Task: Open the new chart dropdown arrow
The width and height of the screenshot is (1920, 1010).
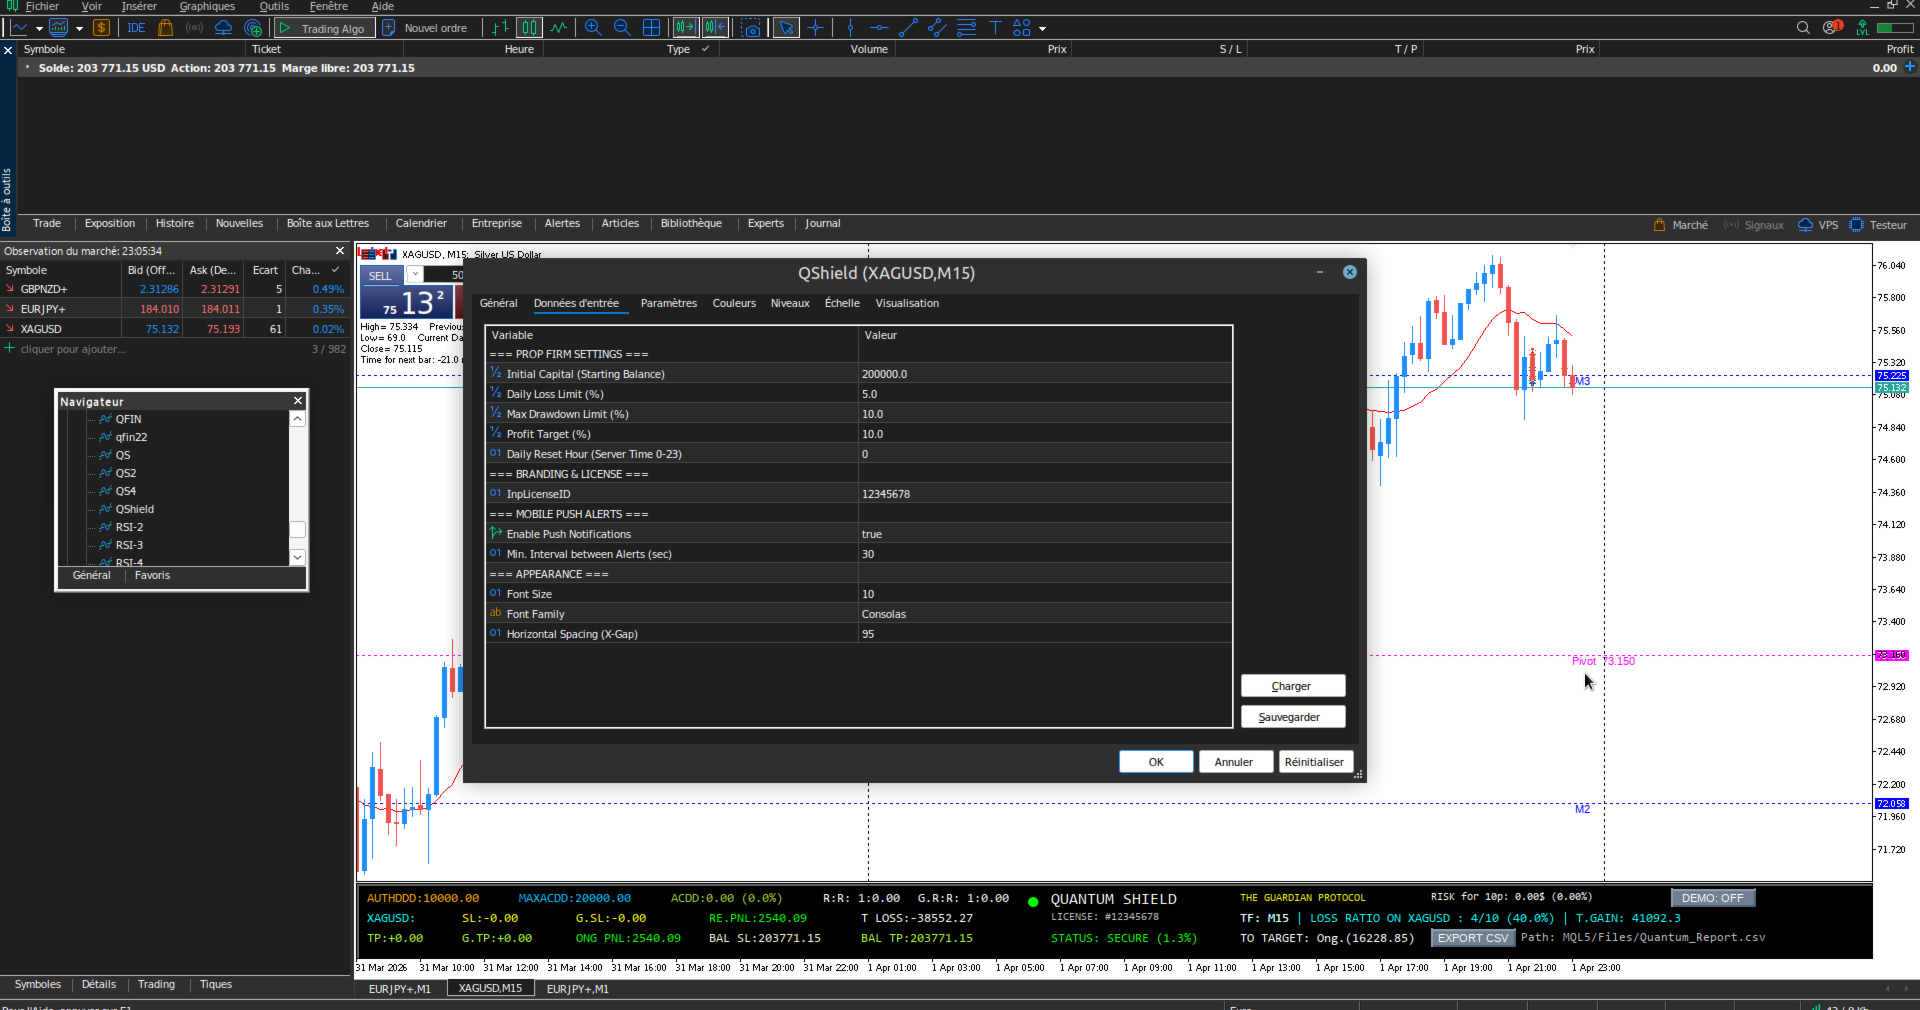Action: point(39,28)
